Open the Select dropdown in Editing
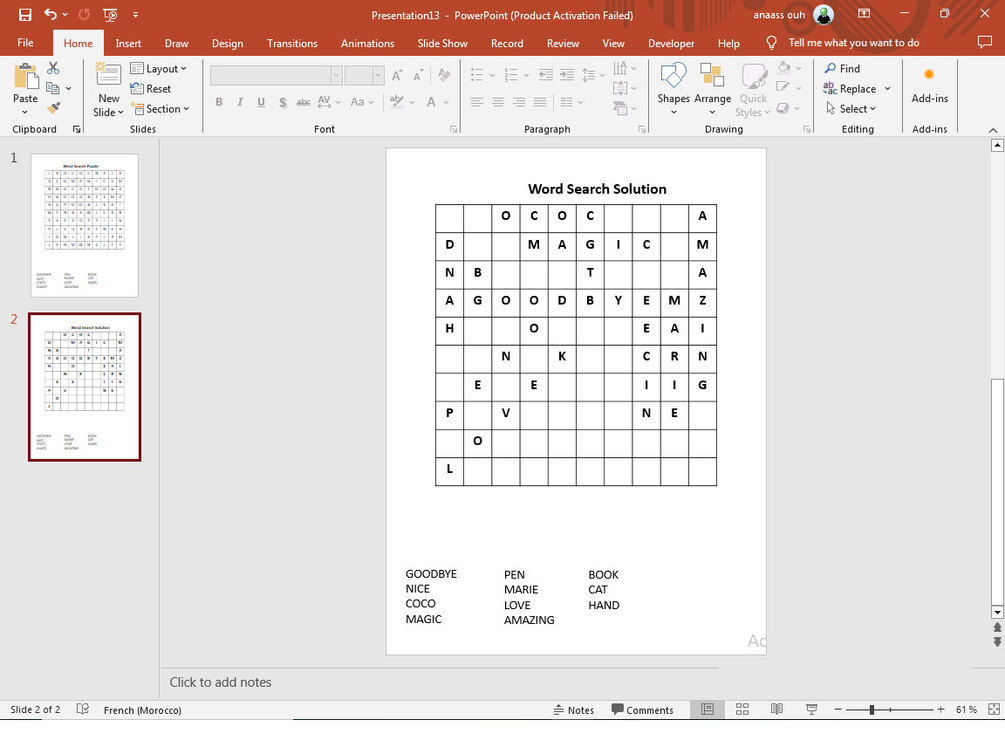 851,109
